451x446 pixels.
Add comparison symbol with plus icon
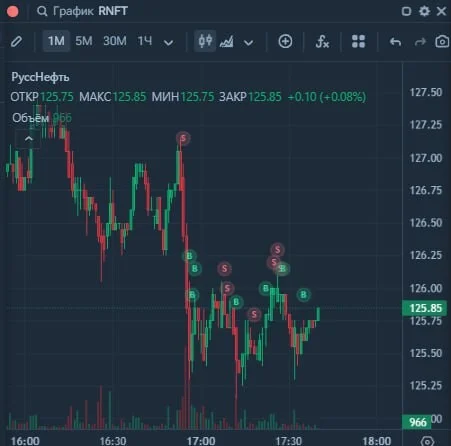tap(285, 42)
